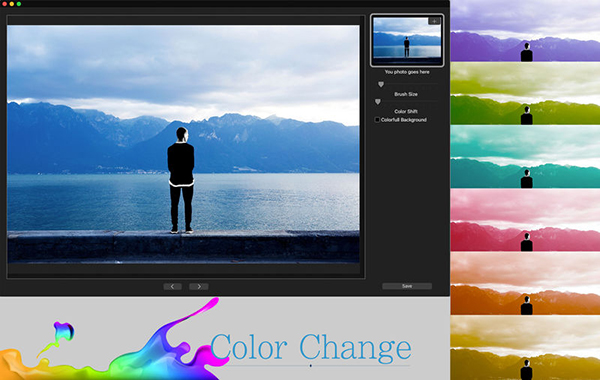Click the 'Brush Size' label
This screenshot has width=600, height=380.
(406, 94)
